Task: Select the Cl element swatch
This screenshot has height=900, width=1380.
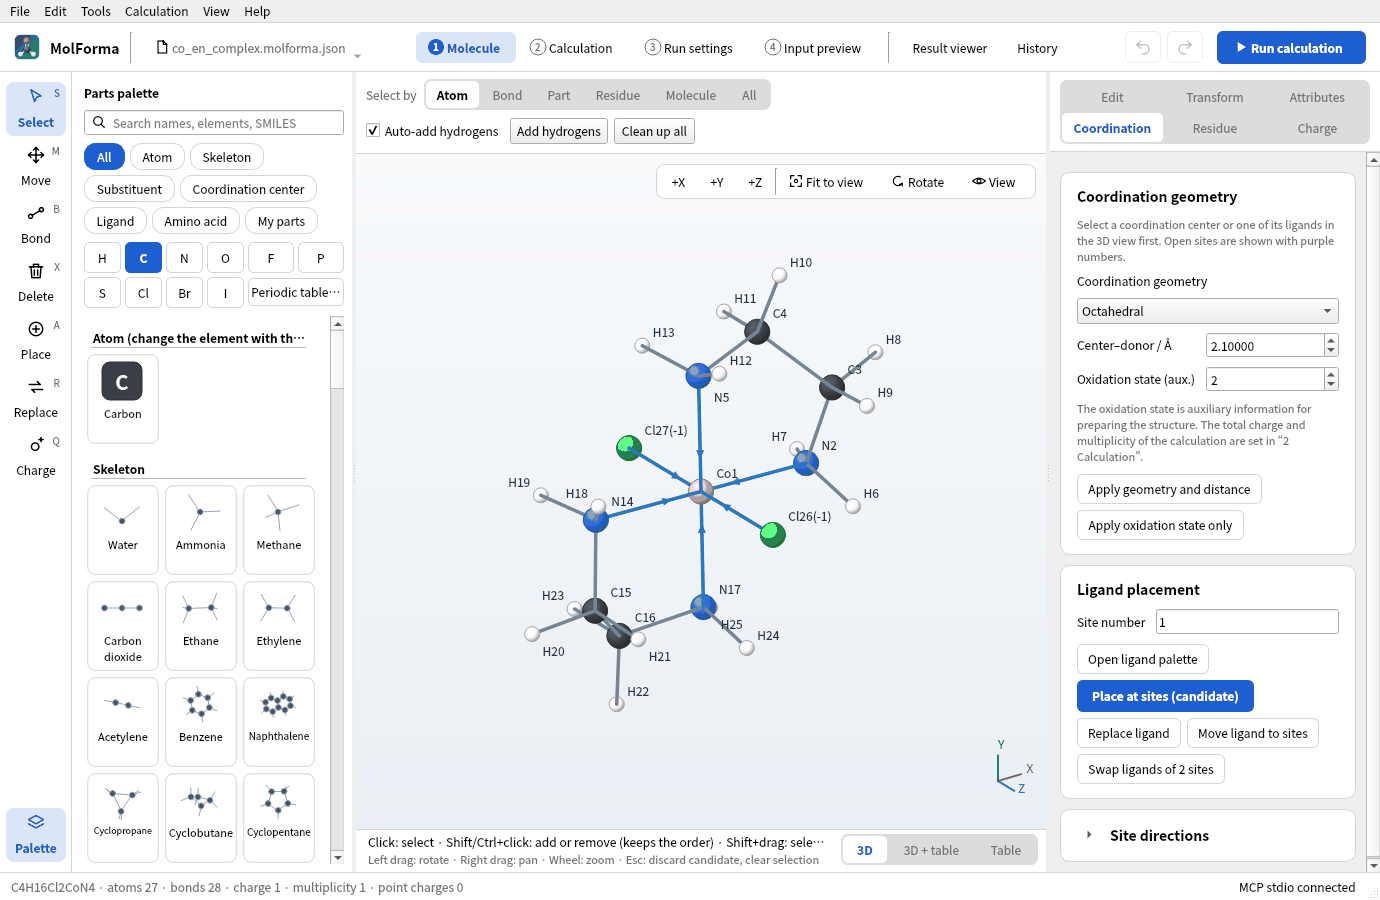Action: click(x=143, y=293)
